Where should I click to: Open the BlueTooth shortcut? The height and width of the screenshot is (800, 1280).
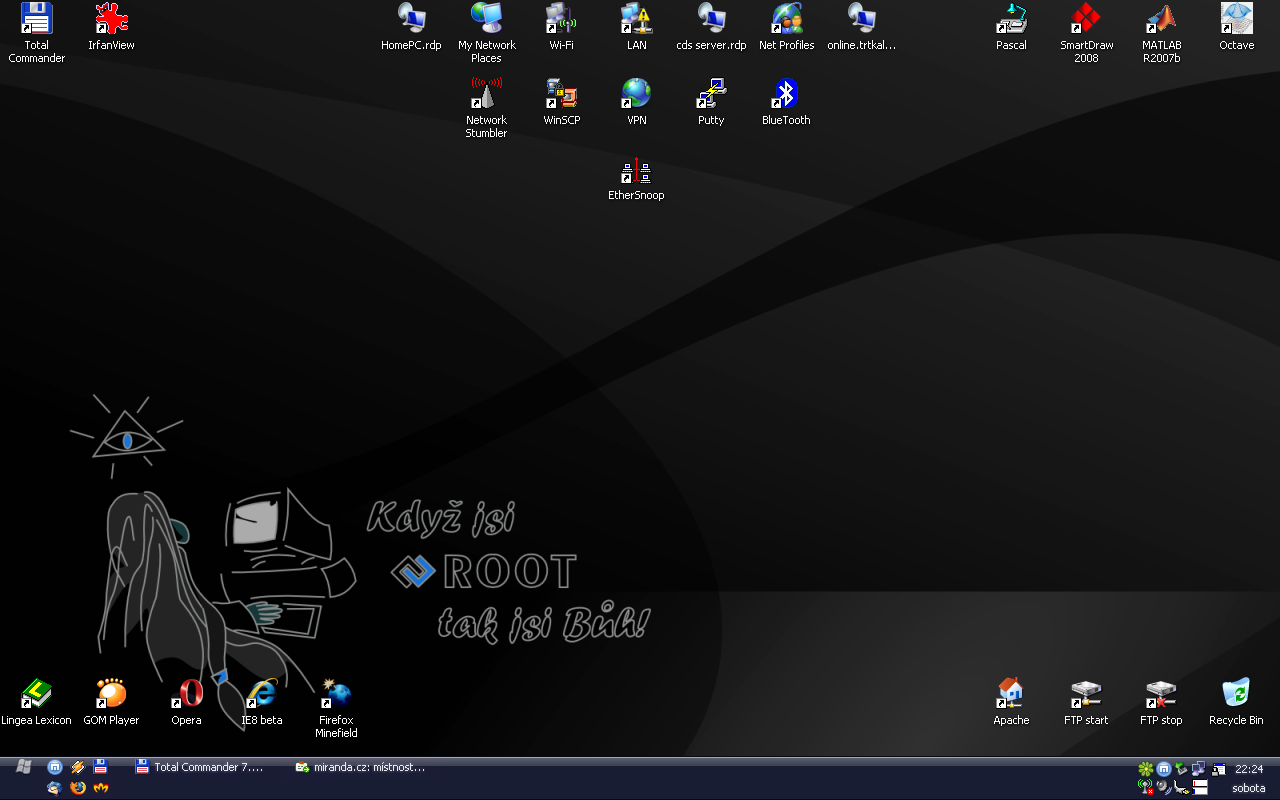pos(786,102)
